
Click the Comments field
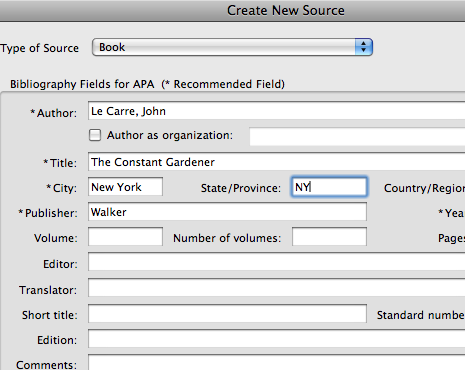[x=277, y=363]
